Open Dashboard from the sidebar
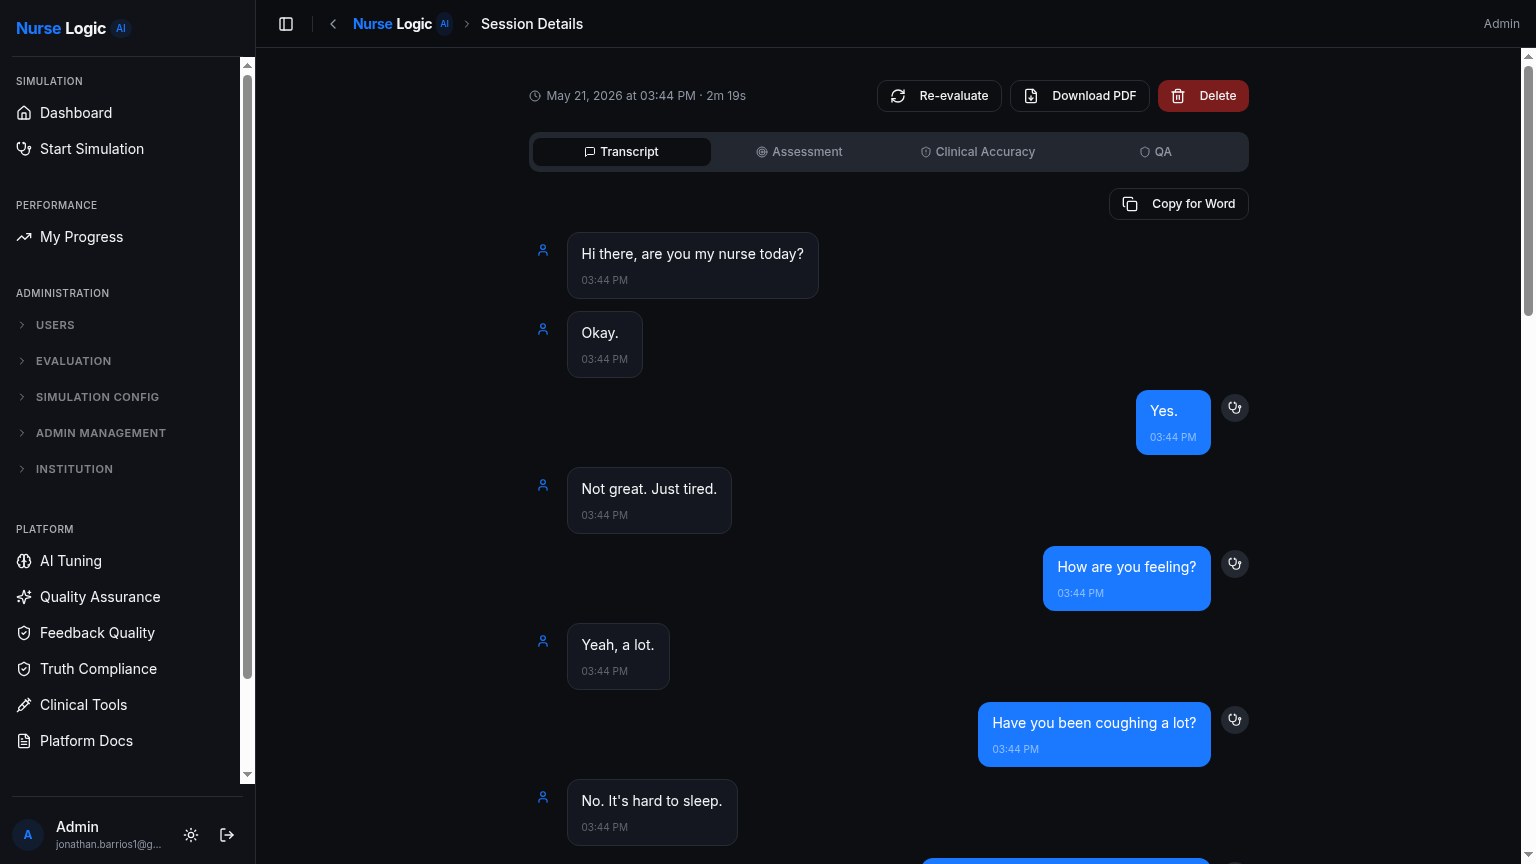Viewport: 1536px width, 864px height. pos(120,113)
